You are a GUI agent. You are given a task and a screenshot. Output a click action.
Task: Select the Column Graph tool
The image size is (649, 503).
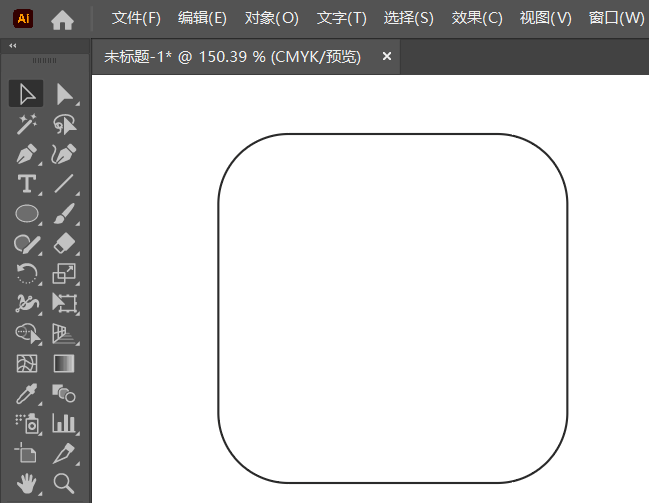[65, 424]
